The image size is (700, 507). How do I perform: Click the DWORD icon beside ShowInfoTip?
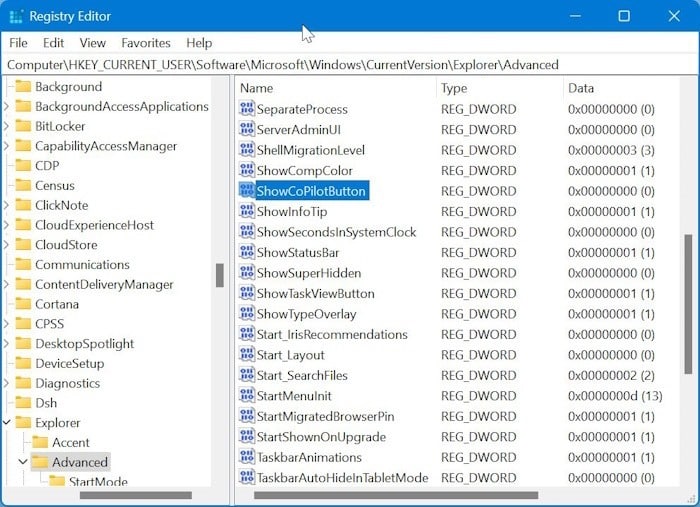[247, 212]
